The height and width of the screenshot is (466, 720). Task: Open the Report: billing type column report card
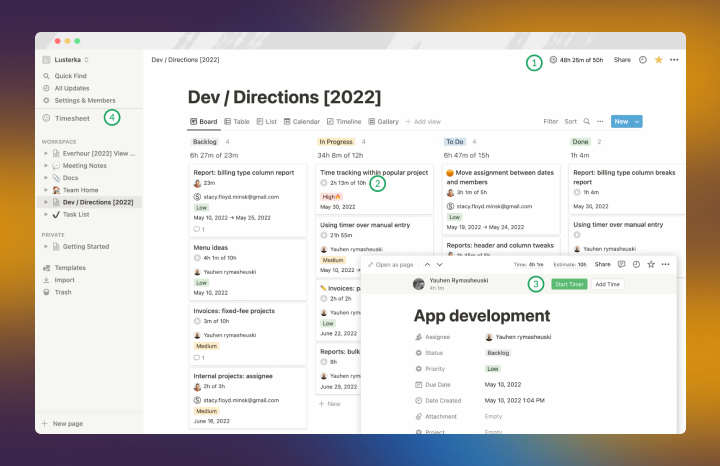244,171
